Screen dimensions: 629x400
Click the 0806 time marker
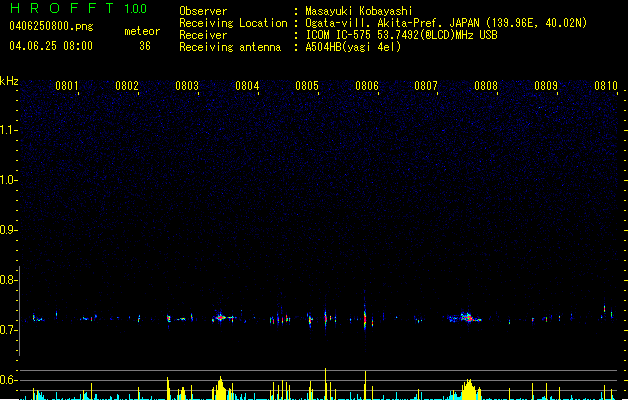(x=367, y=86)
